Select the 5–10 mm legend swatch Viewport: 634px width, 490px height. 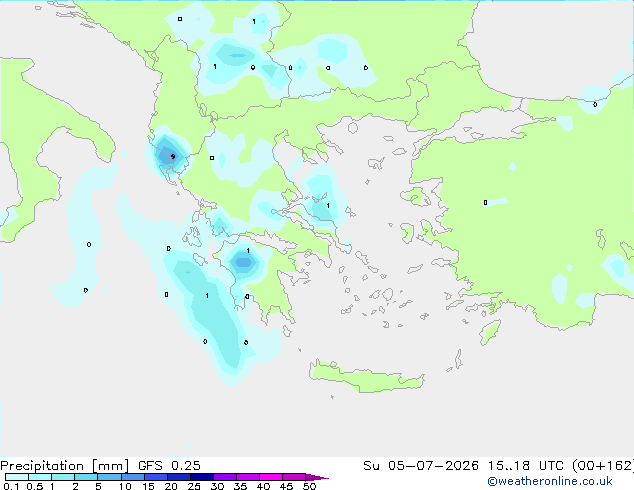(109, 477)
